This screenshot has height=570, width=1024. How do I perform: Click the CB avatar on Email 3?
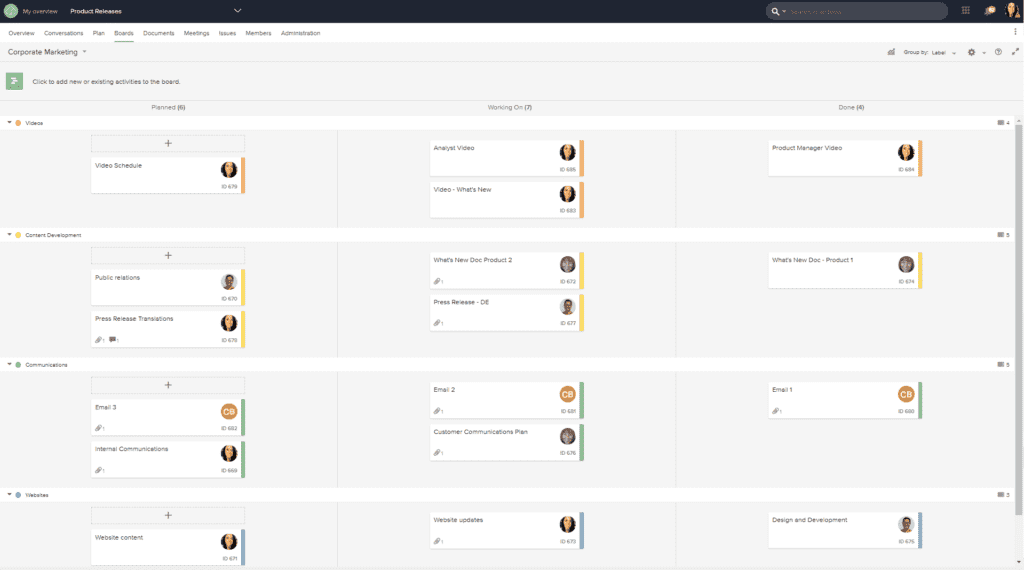(229, 411)
